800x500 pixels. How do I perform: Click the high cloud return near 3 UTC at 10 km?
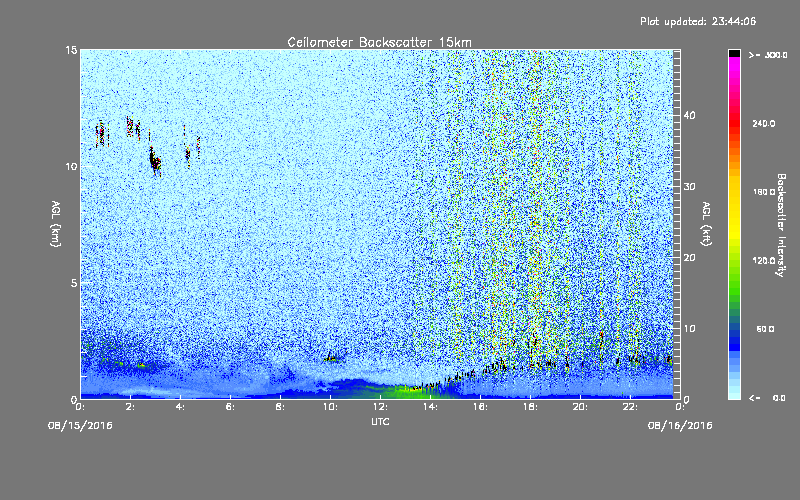click(x=155, y=161)
